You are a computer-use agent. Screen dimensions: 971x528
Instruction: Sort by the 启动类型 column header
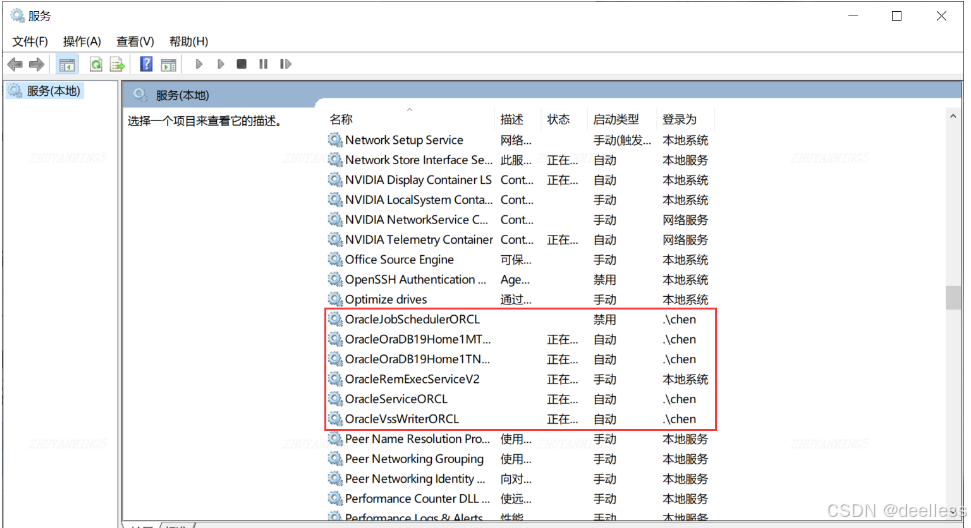coord(616,119)
